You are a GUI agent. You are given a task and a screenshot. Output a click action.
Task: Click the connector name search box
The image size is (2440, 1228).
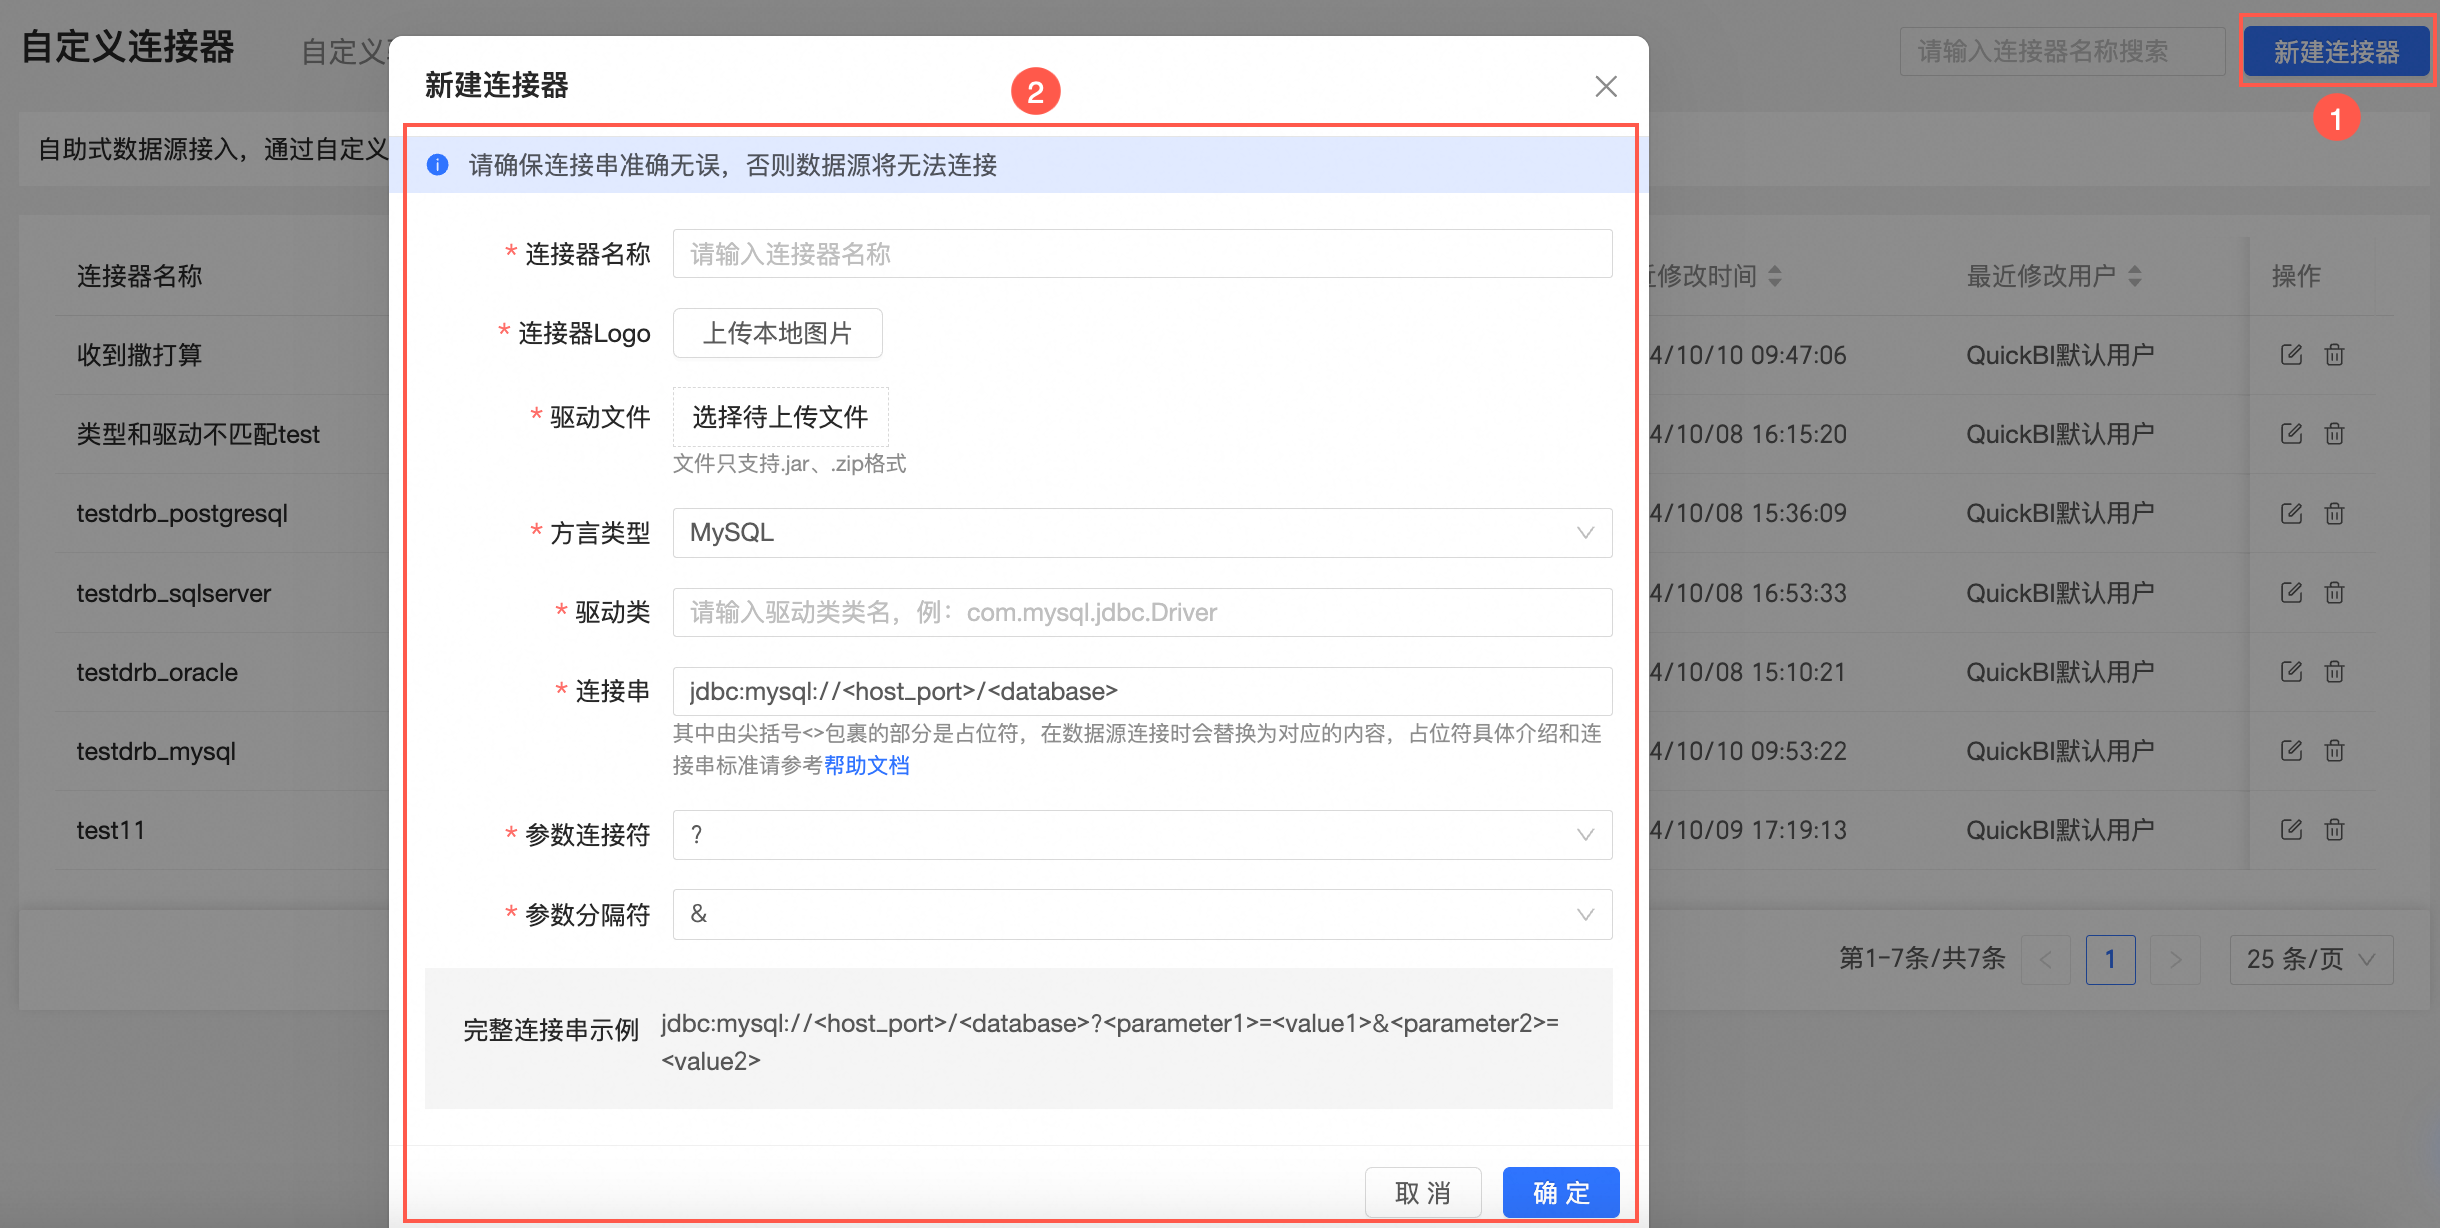coord(2062,51)
